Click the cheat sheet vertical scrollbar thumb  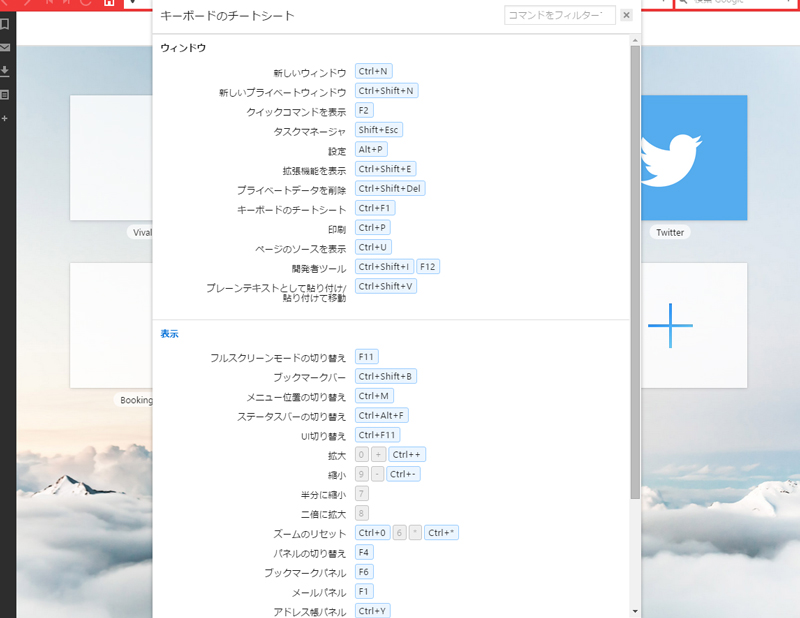click(635, 273)
